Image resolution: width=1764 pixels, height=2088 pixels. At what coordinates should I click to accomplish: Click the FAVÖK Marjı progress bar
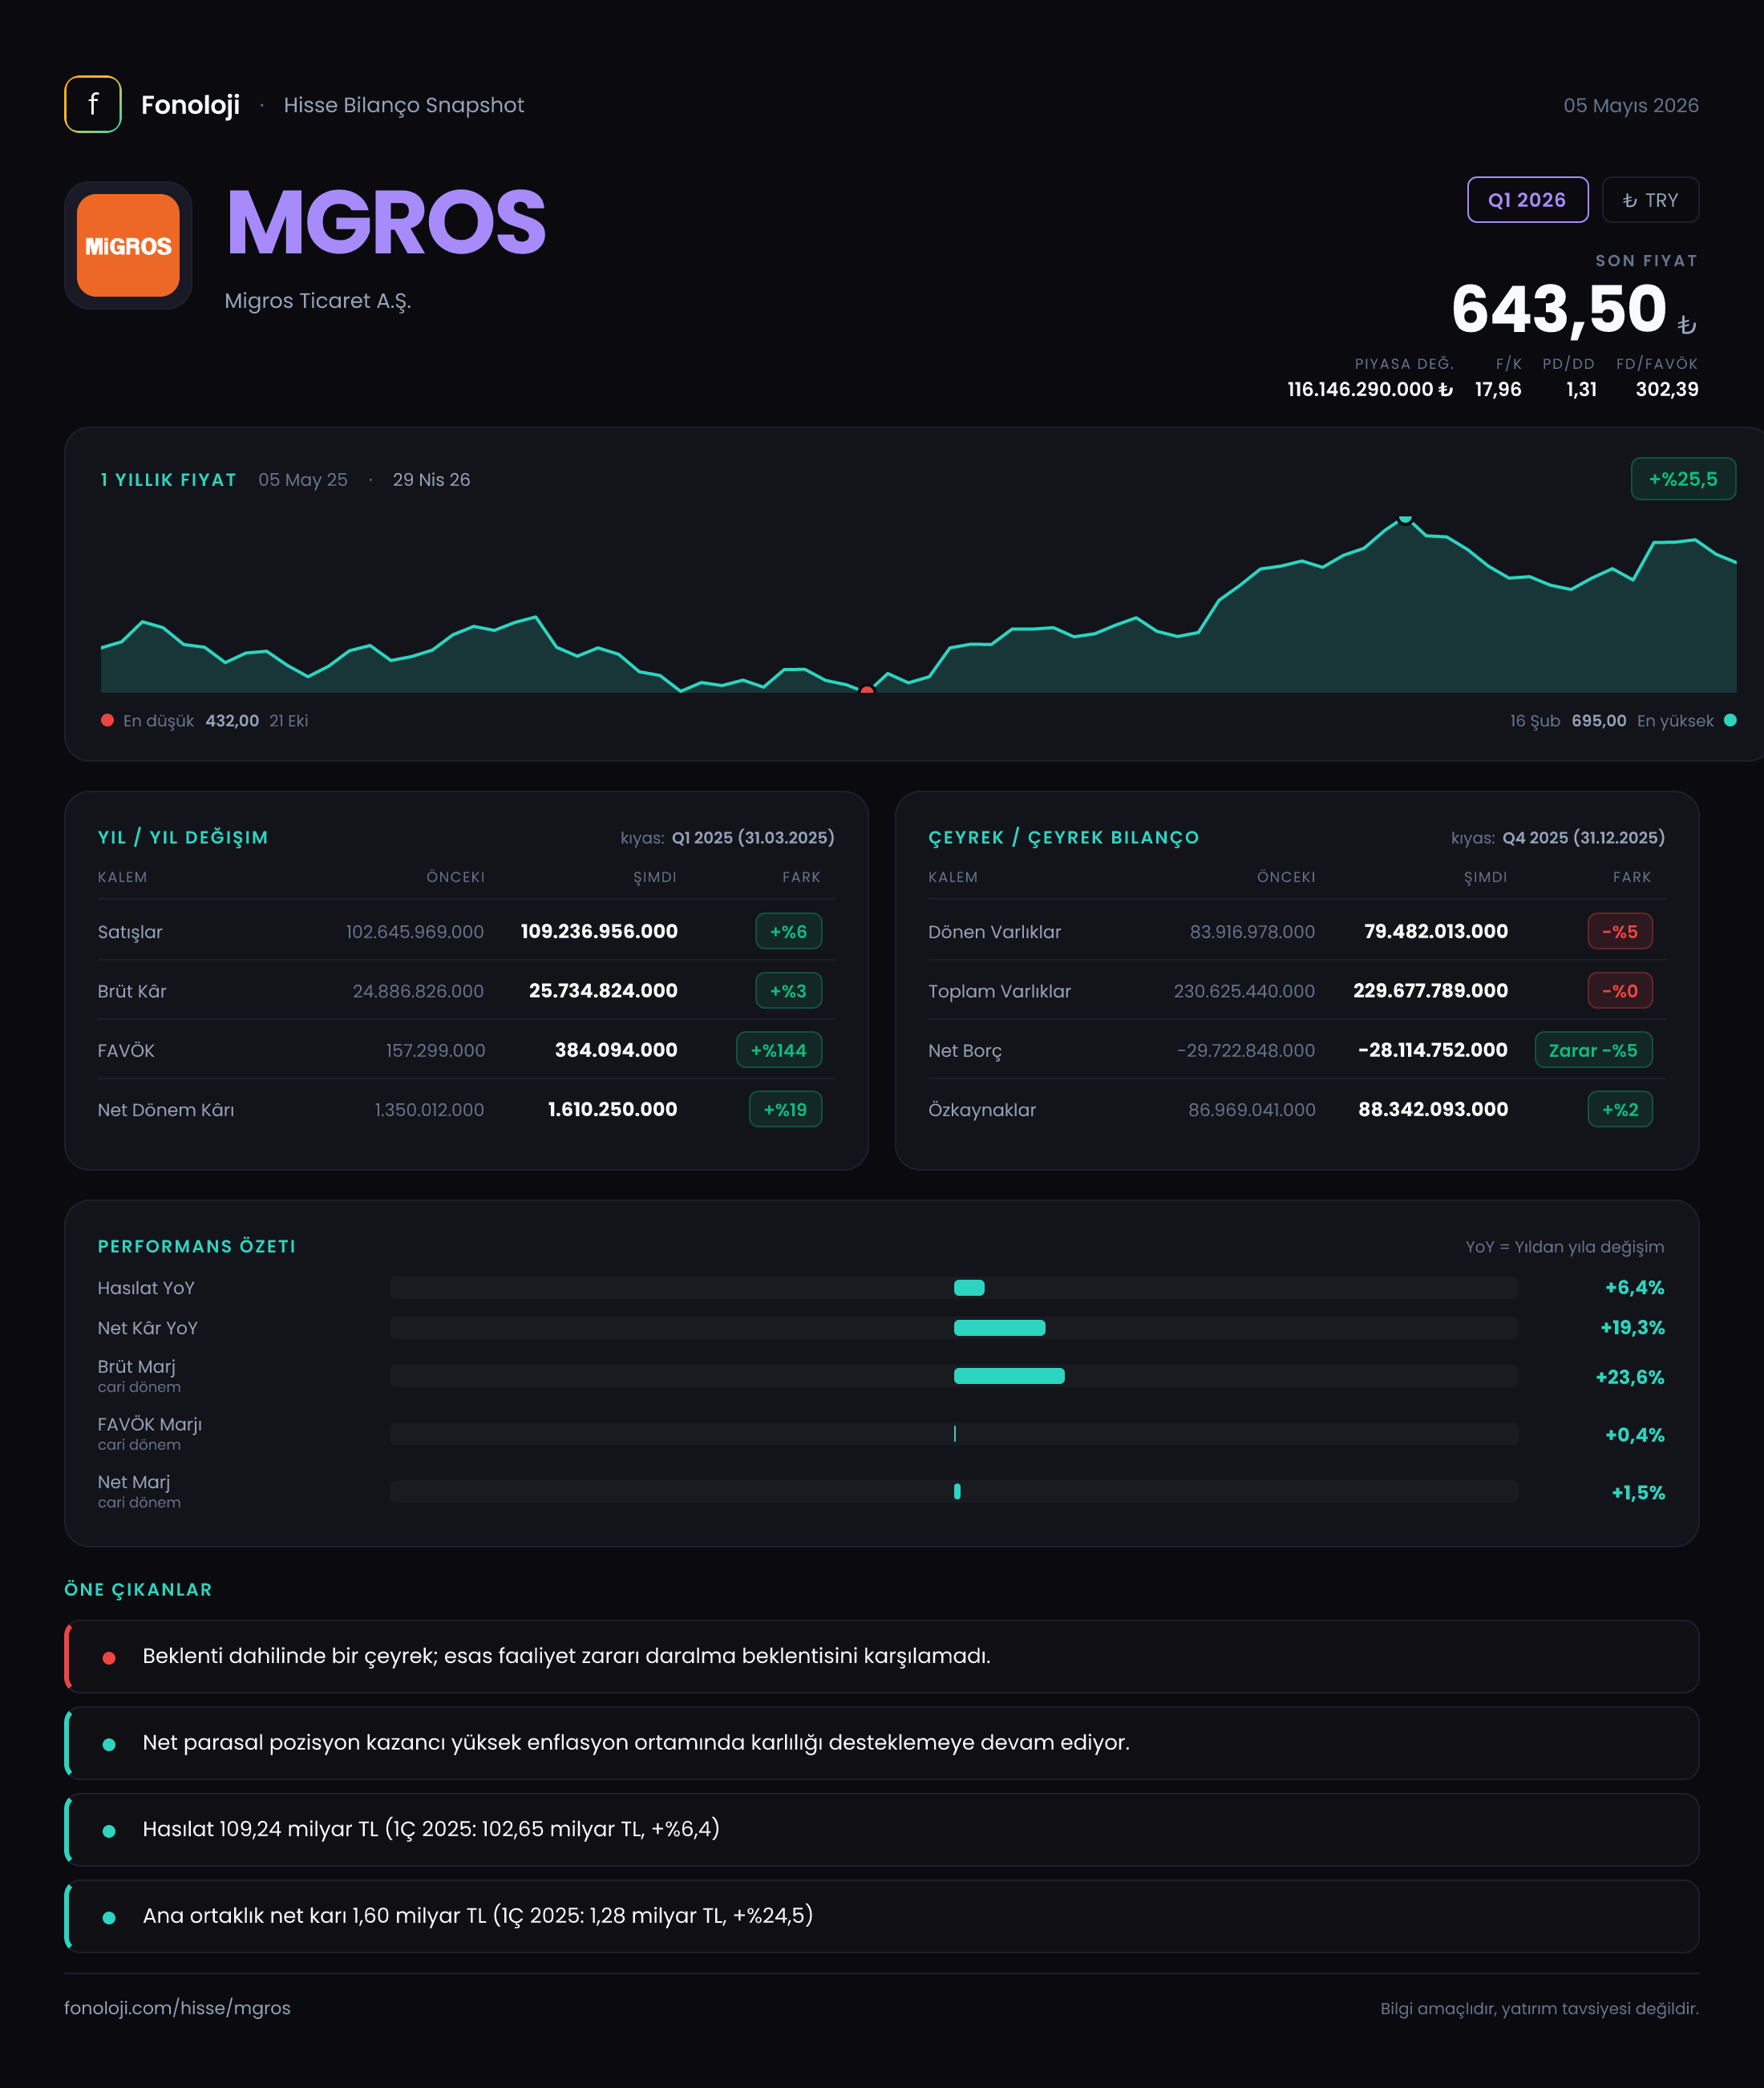click(954, 1434)
